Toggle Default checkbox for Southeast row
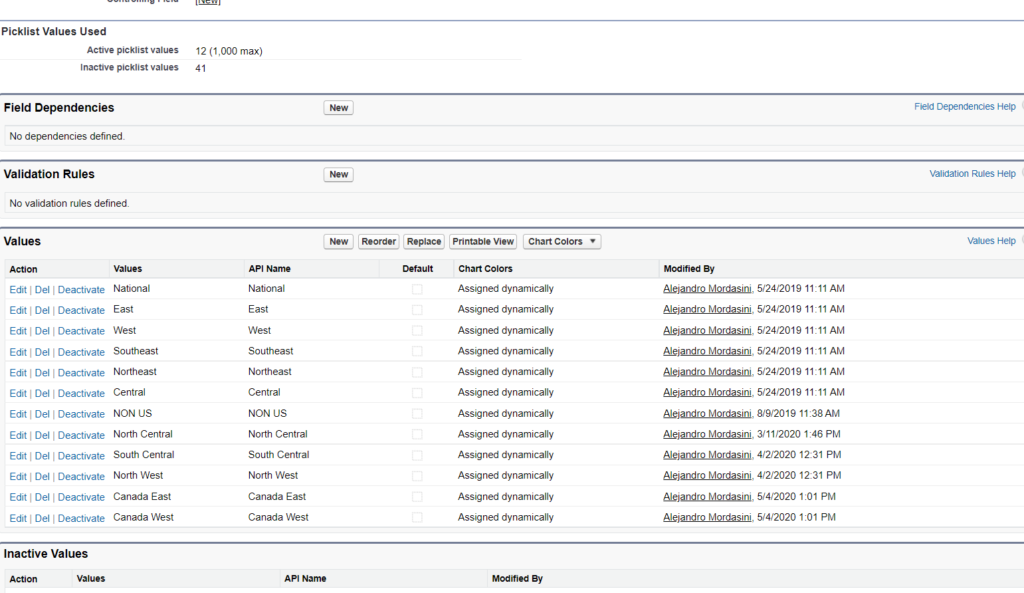 (417, 352)
